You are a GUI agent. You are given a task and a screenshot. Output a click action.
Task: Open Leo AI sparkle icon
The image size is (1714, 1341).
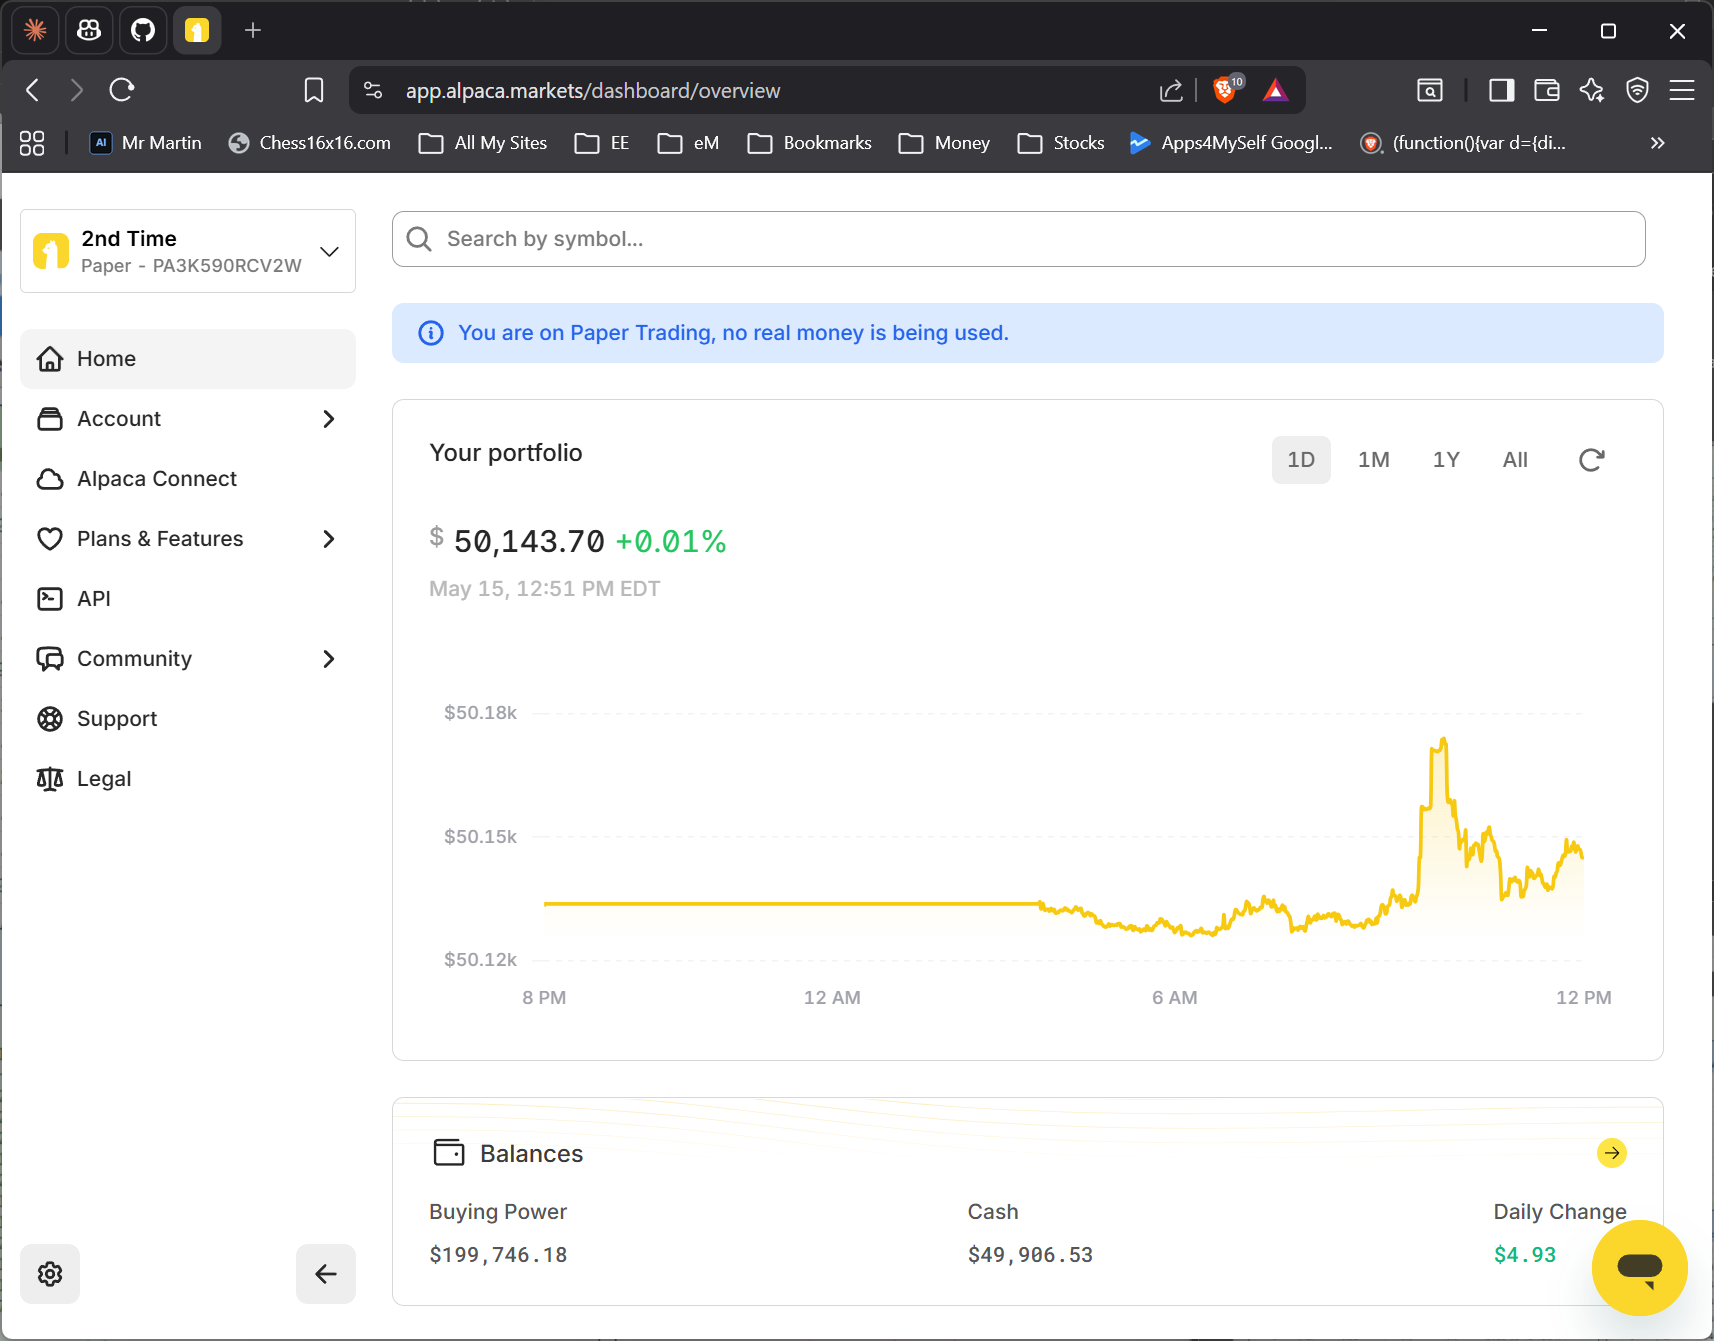[1592, 91]
